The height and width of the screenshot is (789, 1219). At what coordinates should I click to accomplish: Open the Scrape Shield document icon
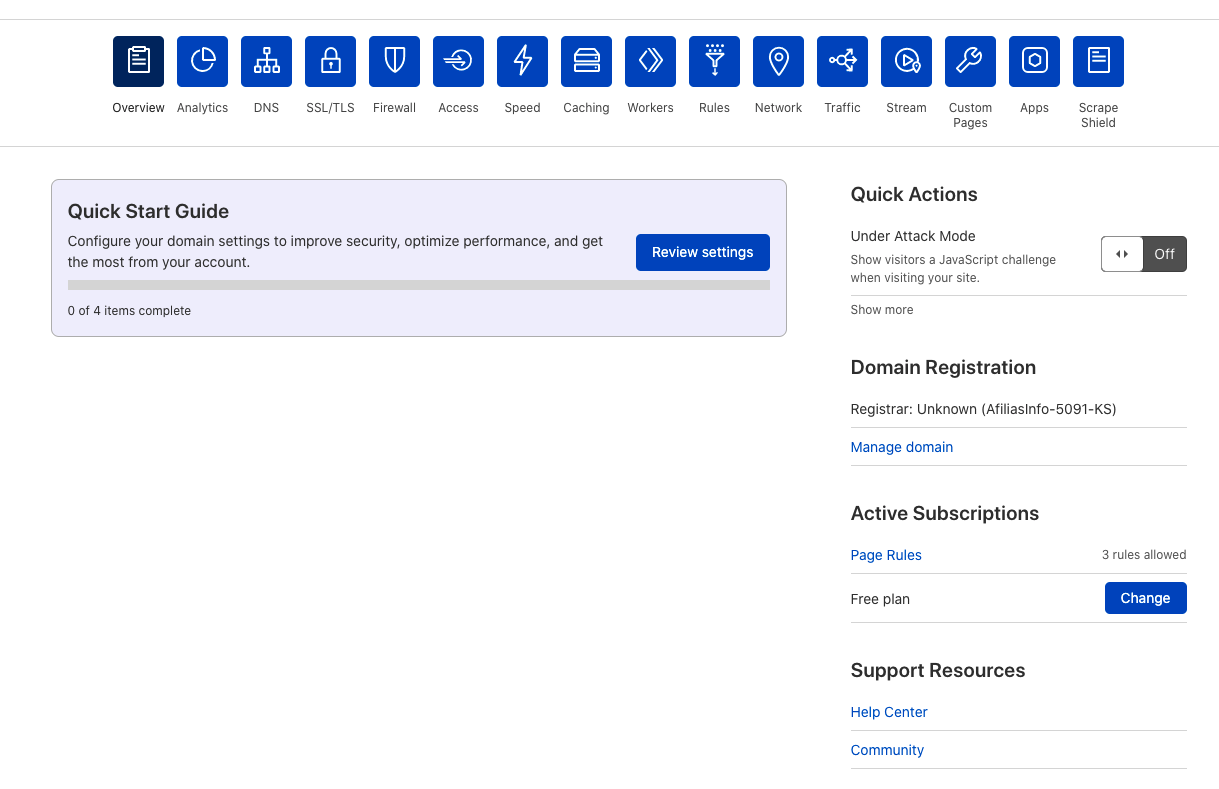[1098, 61]
